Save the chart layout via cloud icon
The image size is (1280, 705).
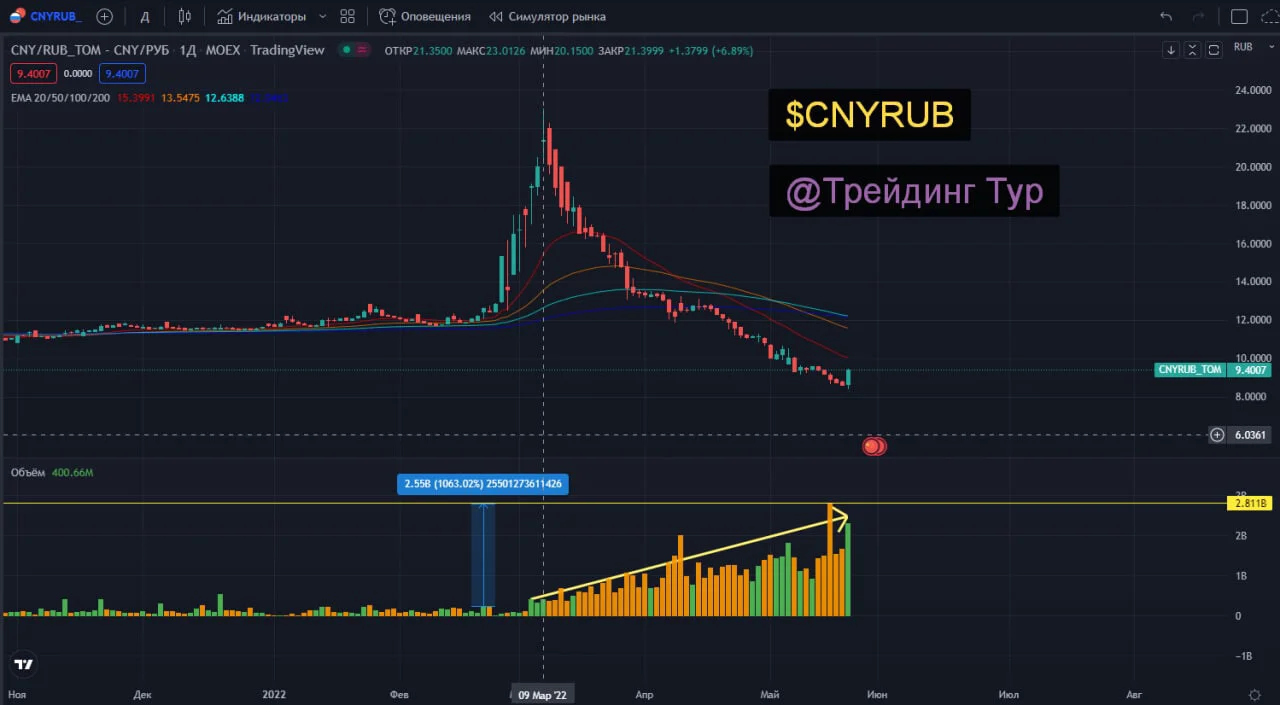click(1269, 16)
